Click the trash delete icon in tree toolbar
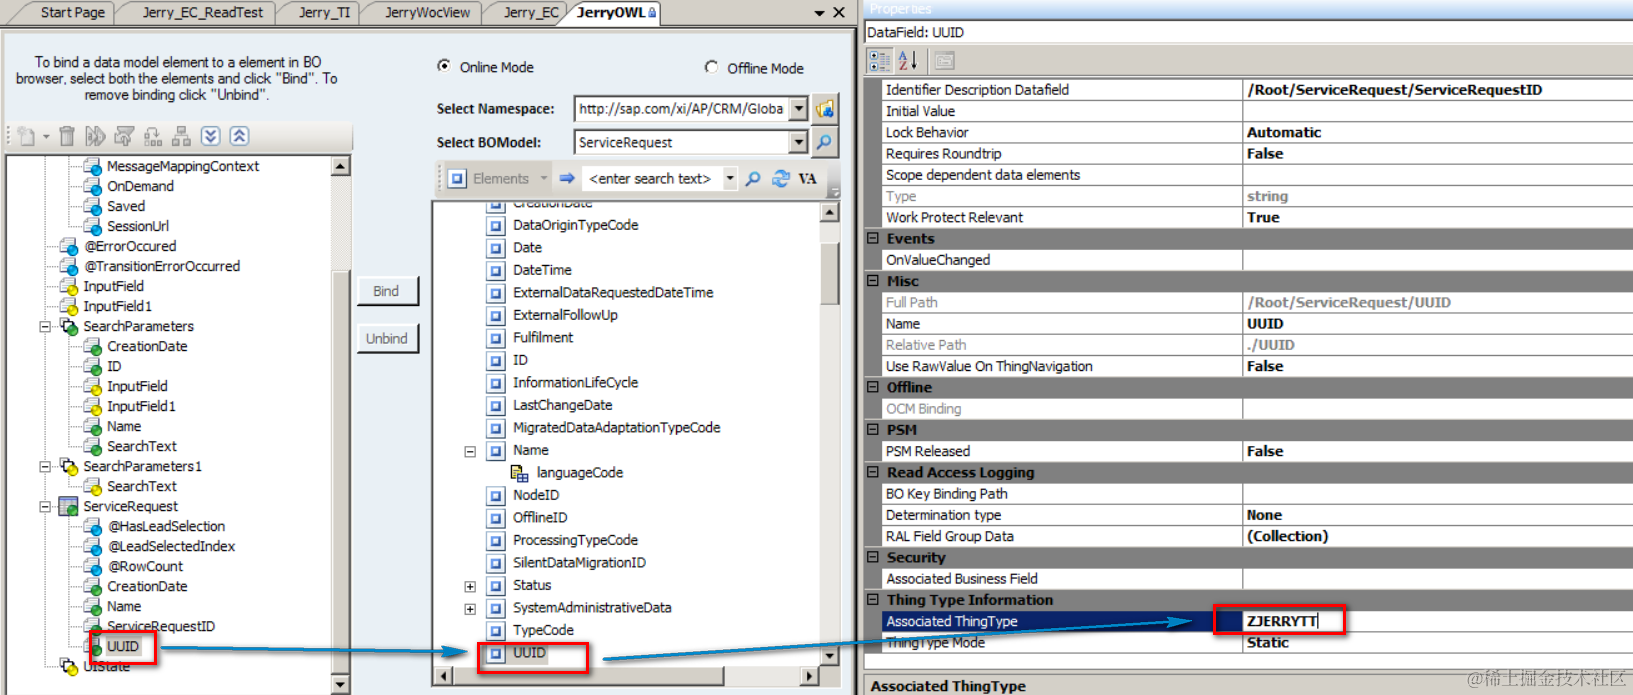Image resolution: width=1633 pixels, height=695 pixels. point(67,136)
